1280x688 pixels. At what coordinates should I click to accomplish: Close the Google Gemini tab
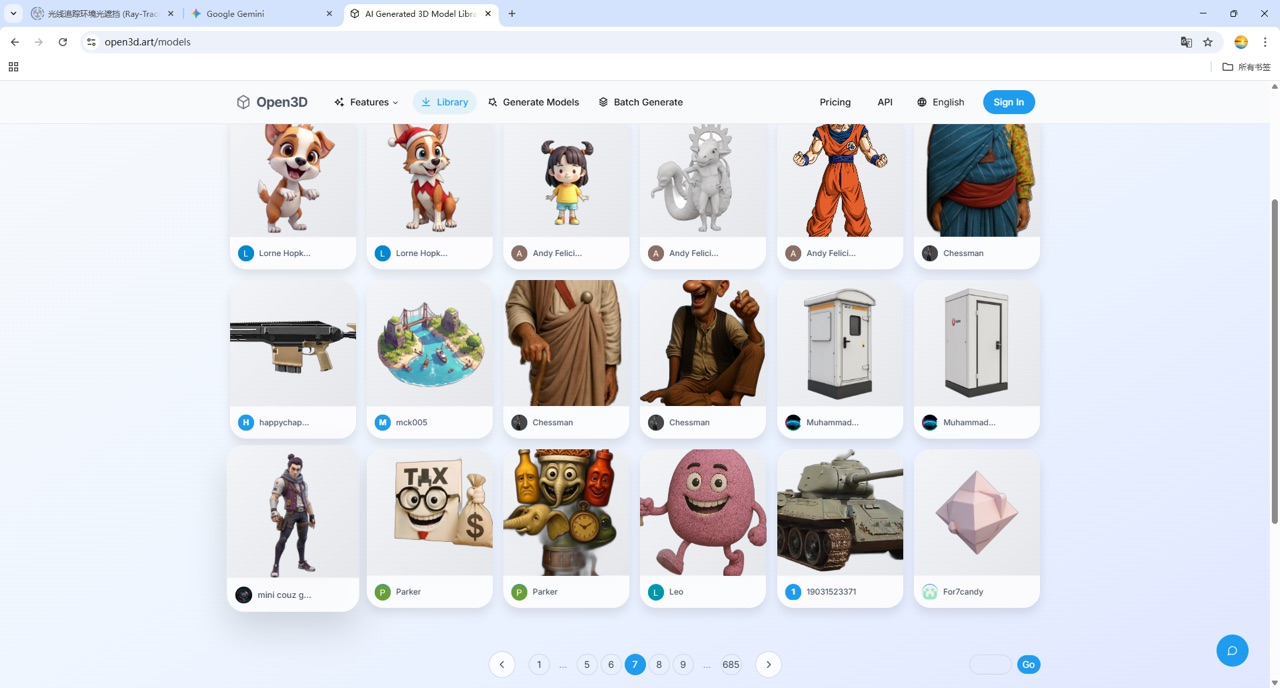pos(330,14)
